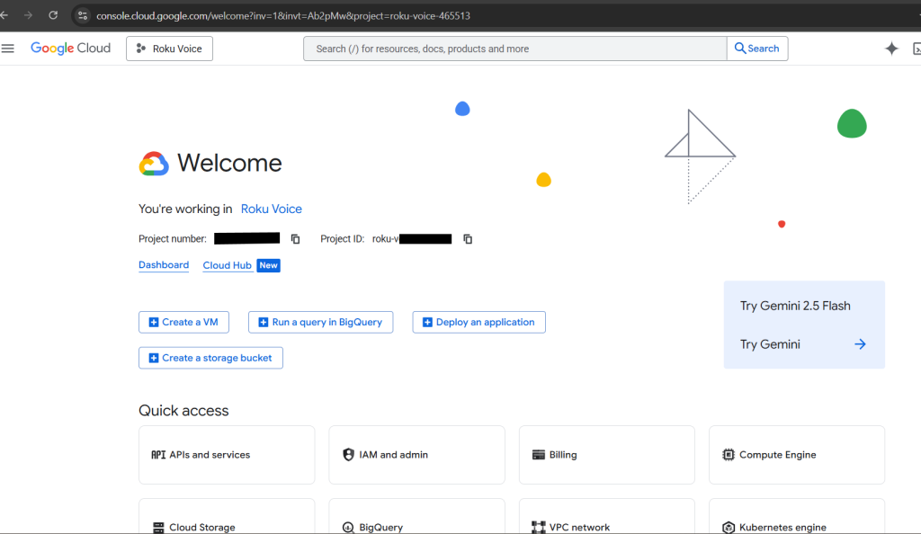Open Billing quick access card
Viewport: 921px width, 534px height.
[607, 455]
